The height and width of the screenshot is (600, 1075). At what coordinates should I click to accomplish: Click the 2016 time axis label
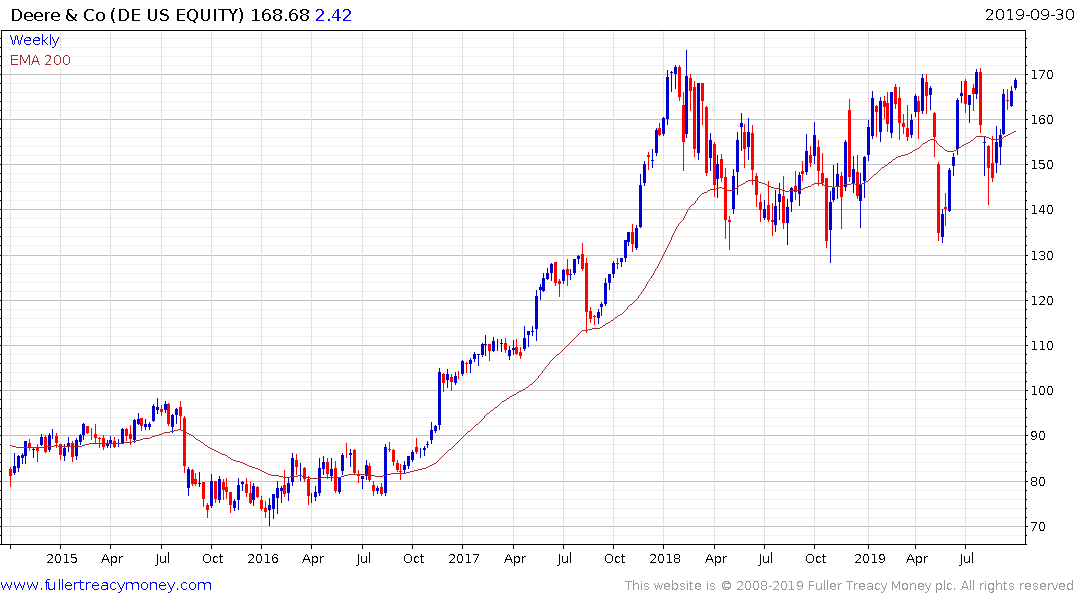[x=263, y=558]
